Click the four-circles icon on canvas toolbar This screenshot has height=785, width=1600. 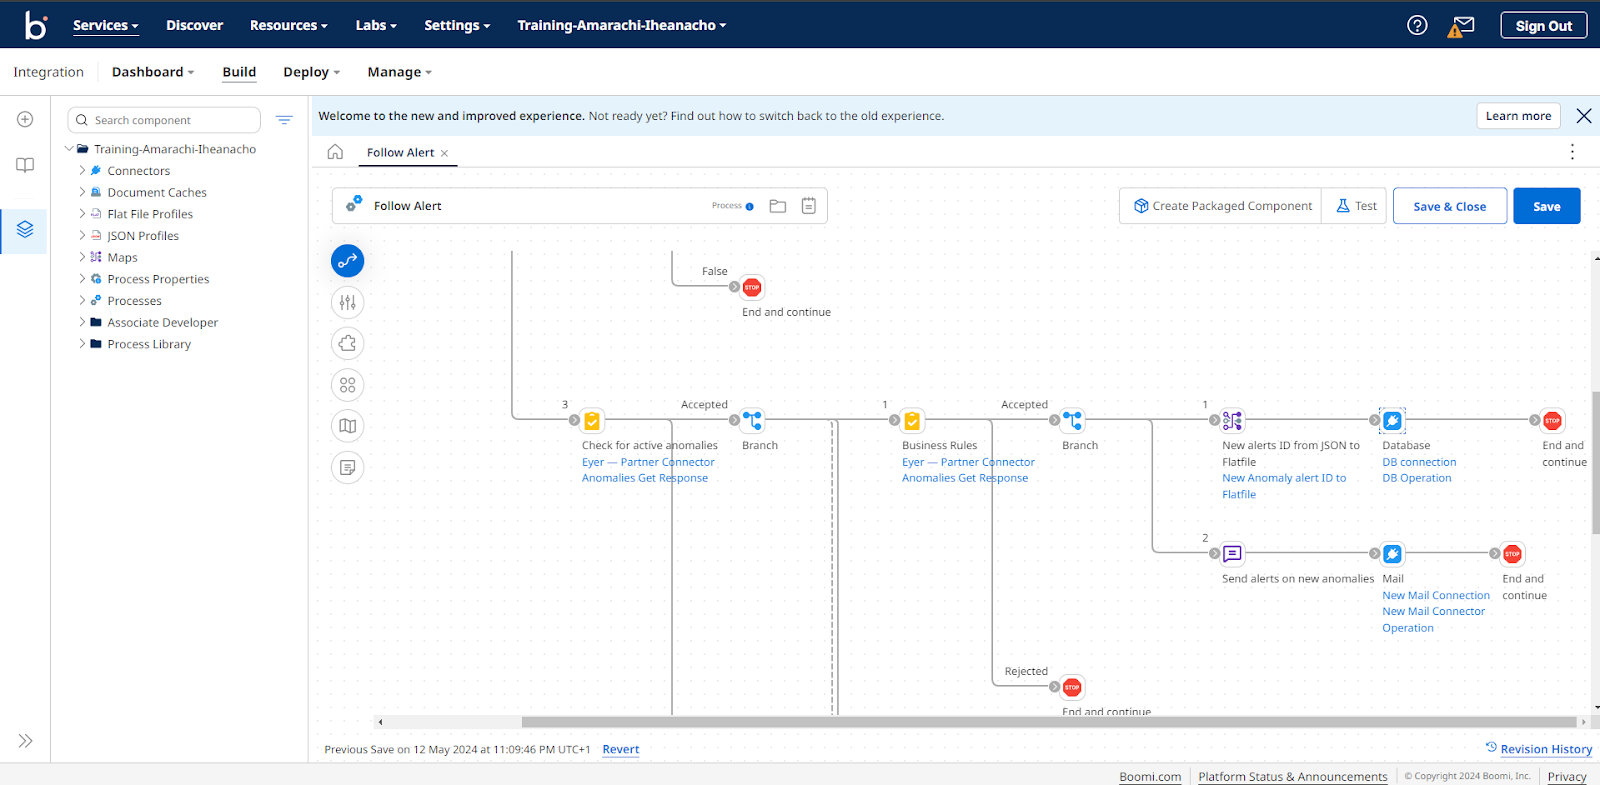(x=348, y=385)
